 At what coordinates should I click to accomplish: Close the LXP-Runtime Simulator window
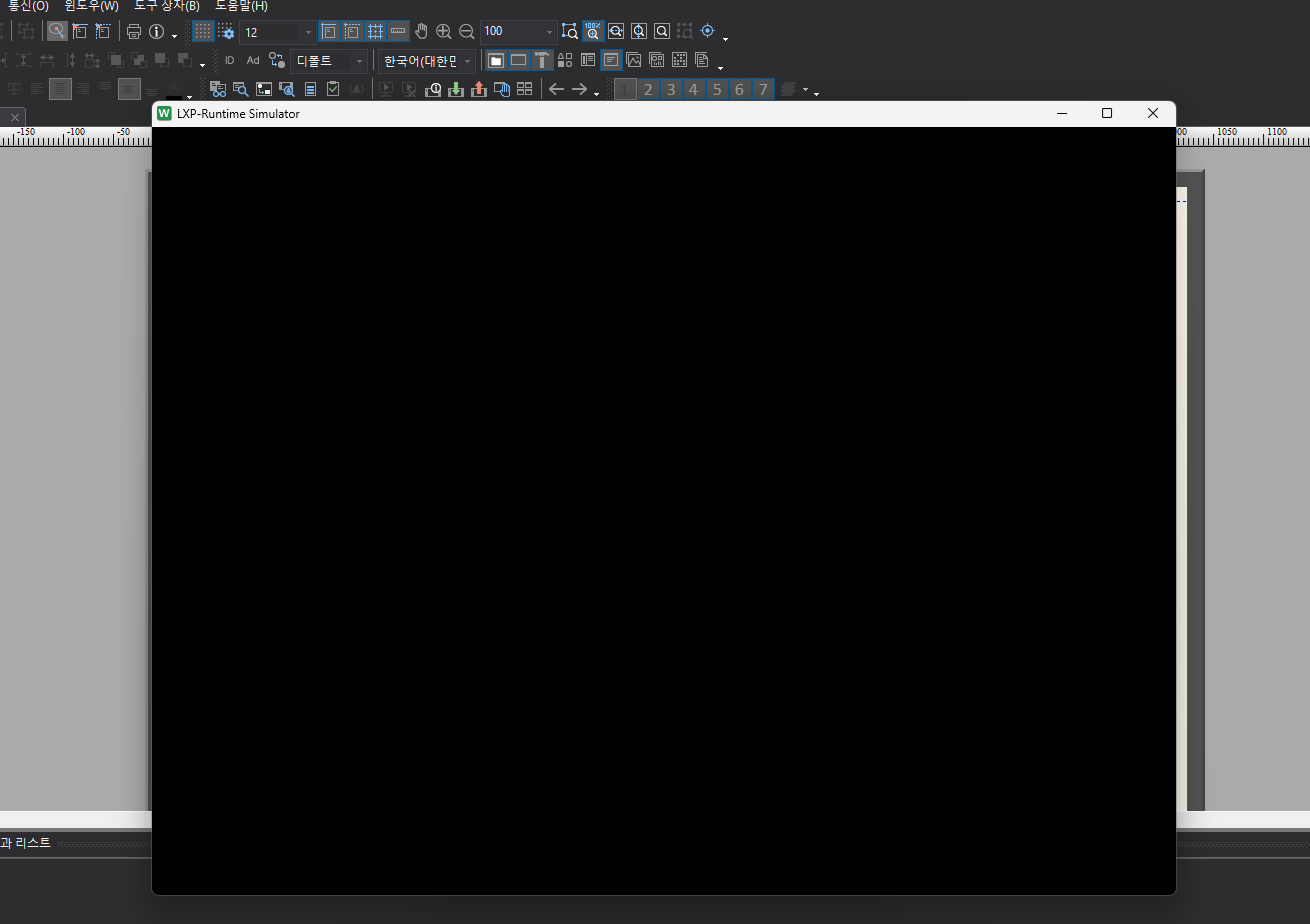1153,113
